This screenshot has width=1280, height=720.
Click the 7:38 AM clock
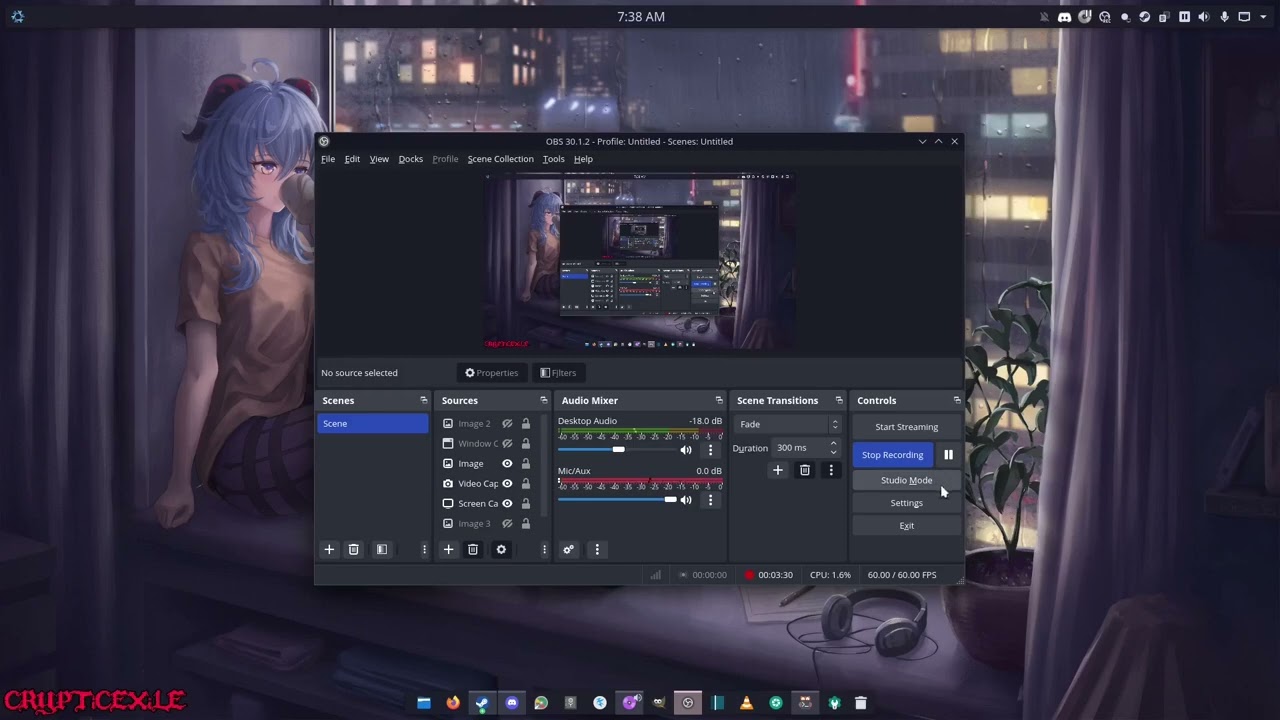[641, 17]
